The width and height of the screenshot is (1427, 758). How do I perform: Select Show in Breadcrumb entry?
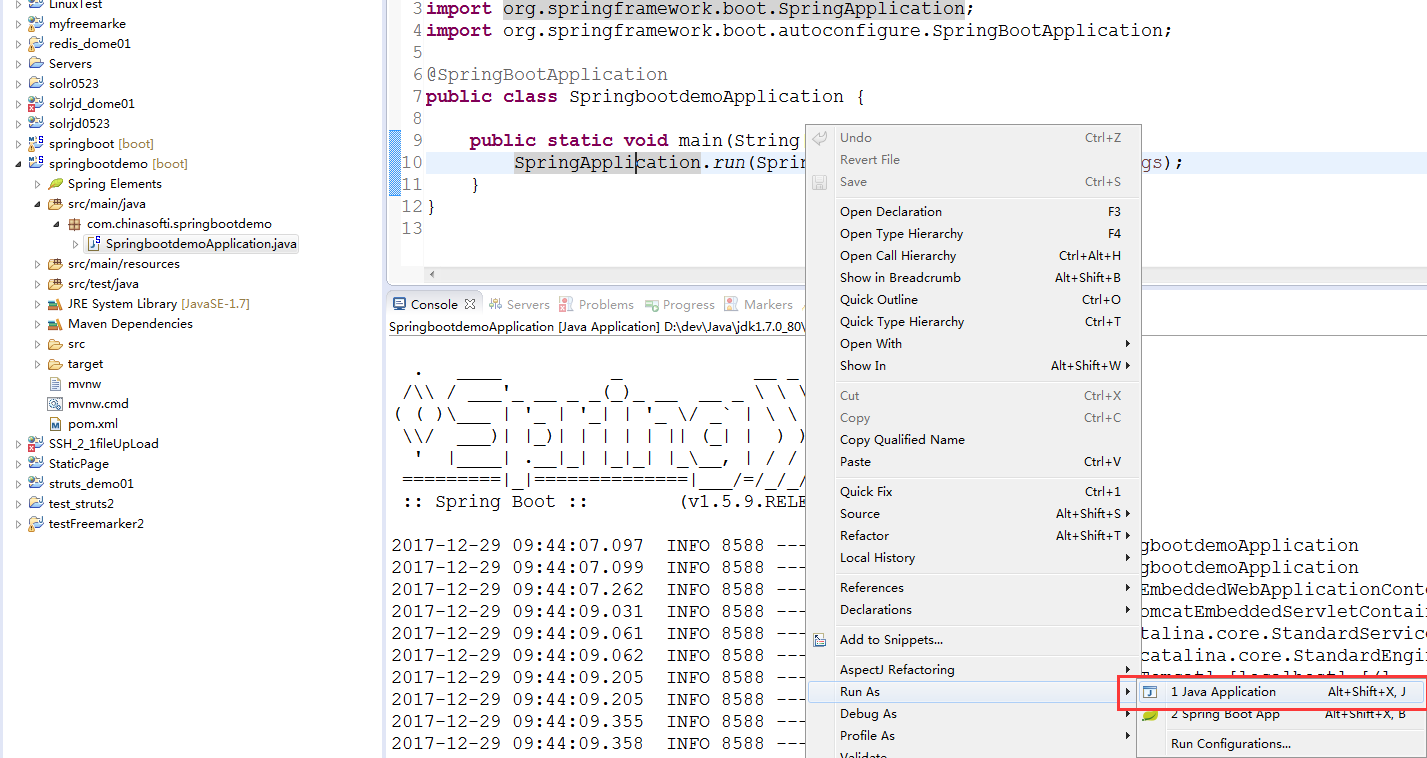coord(972,278)
